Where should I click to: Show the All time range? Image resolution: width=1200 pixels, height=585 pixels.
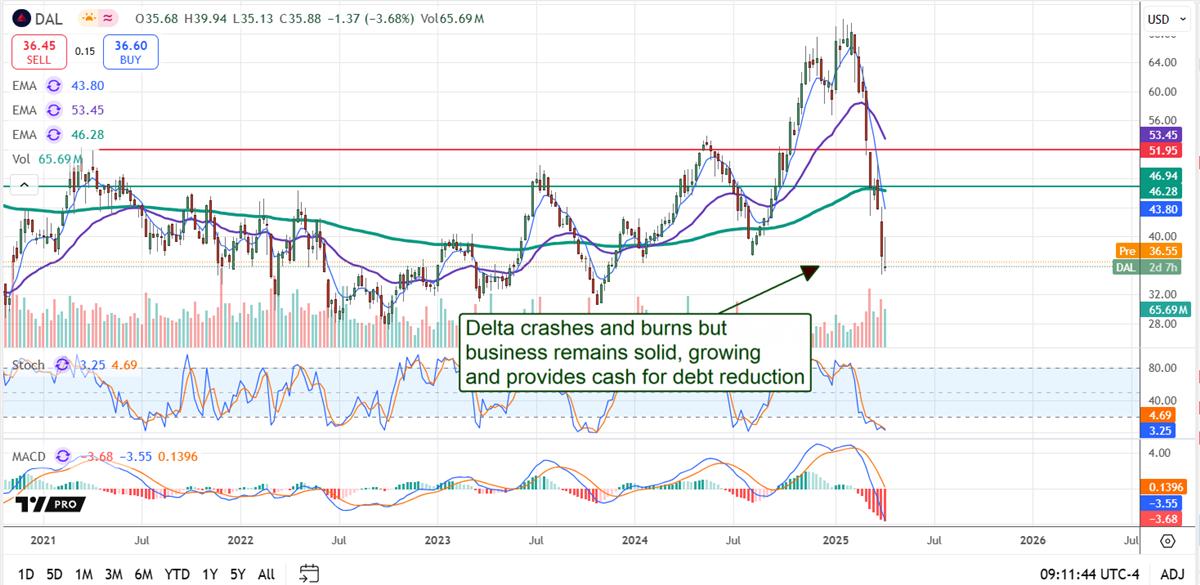click(x=266, y=574)
